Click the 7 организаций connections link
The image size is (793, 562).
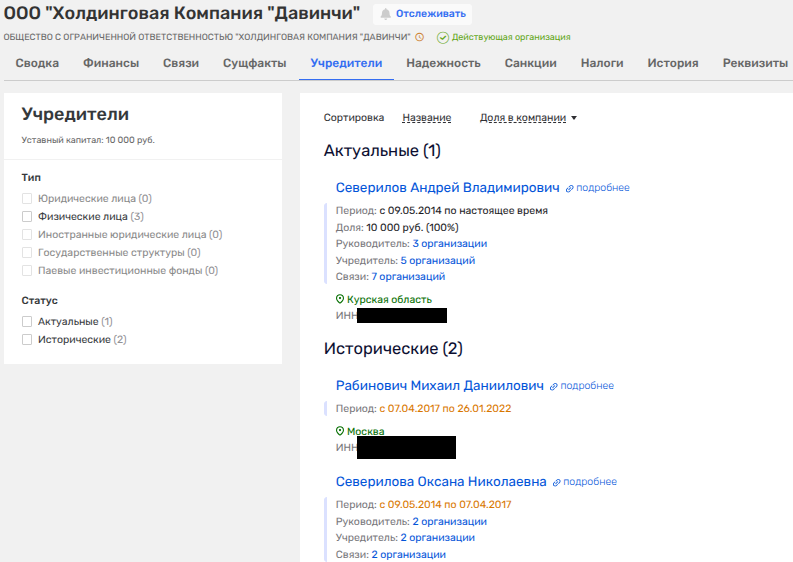click(408, 277)
